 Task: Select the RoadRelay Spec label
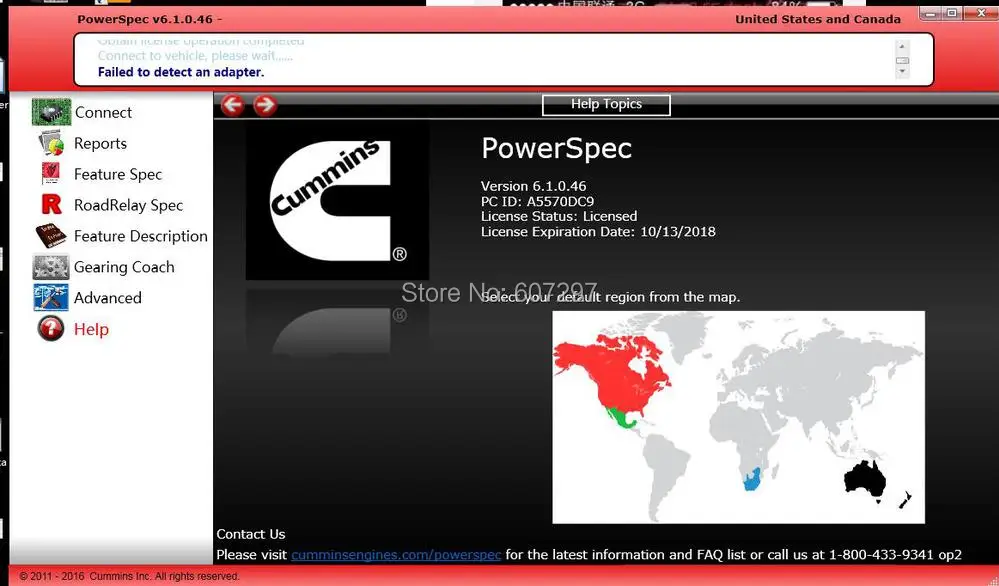click(x=128, y=205)
